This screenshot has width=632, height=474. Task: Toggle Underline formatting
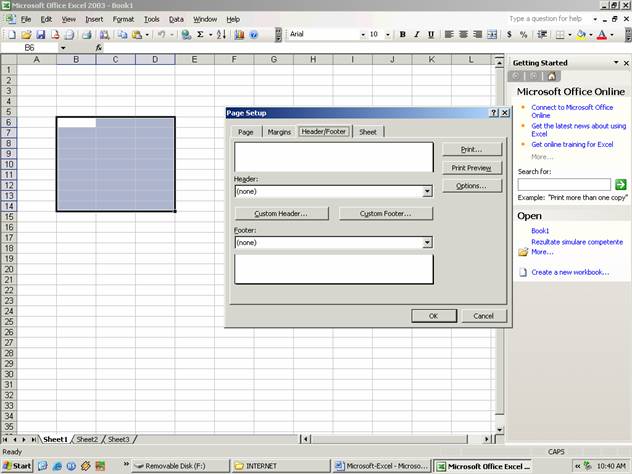pyautogui.click(x=431, y=35)
